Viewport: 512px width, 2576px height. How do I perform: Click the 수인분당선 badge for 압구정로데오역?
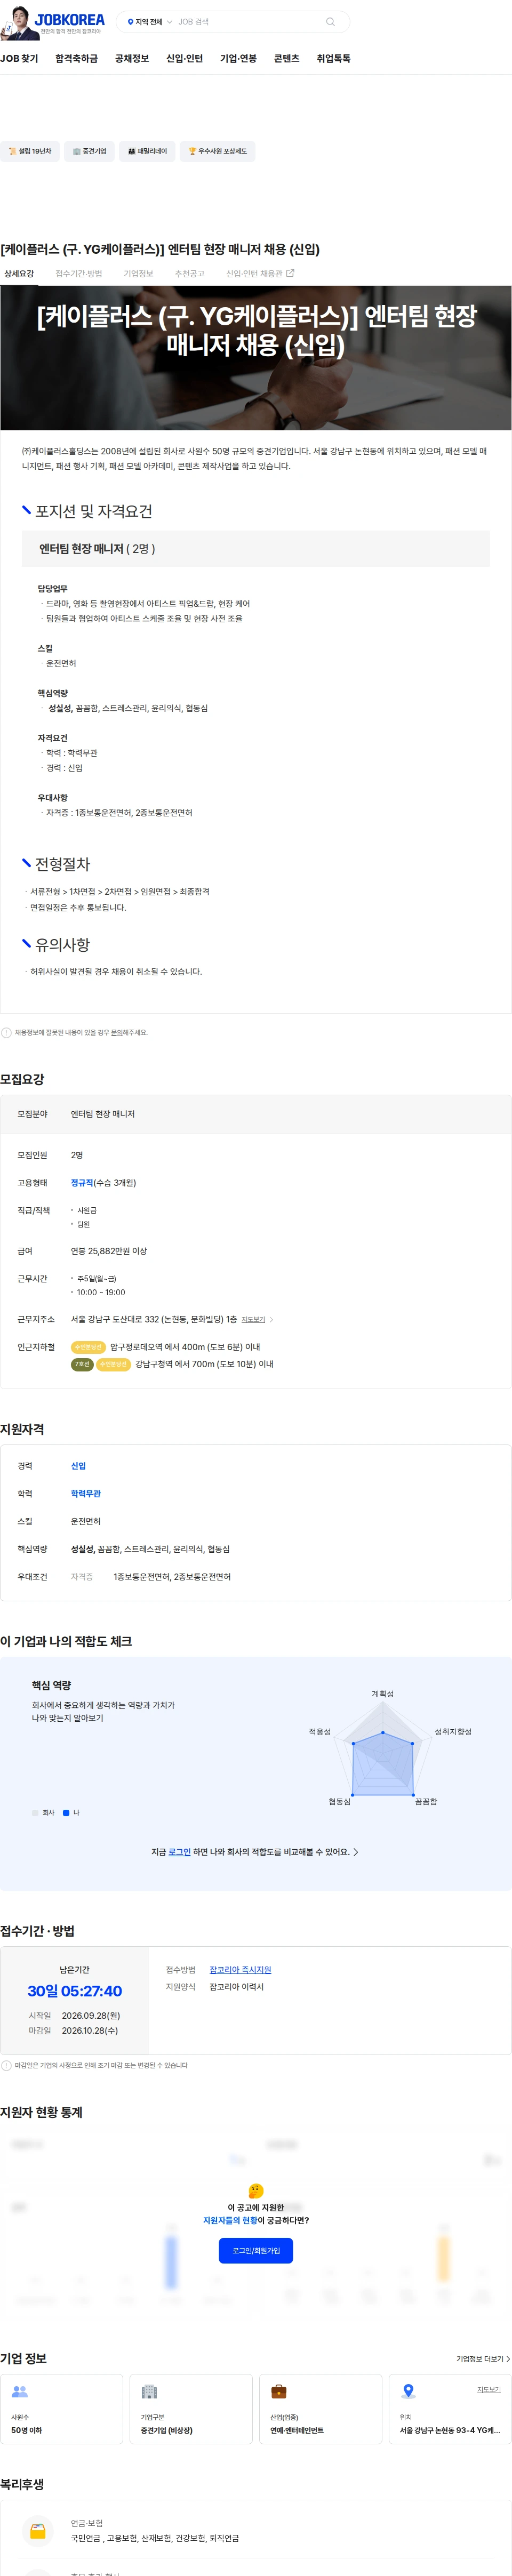click(88, 1347)
